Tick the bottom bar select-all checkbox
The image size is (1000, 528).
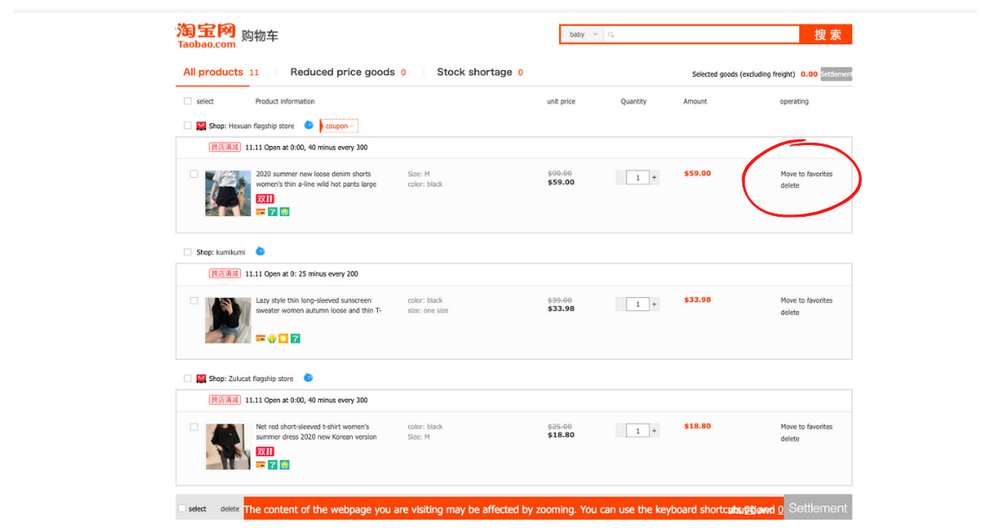coord(182,508)
